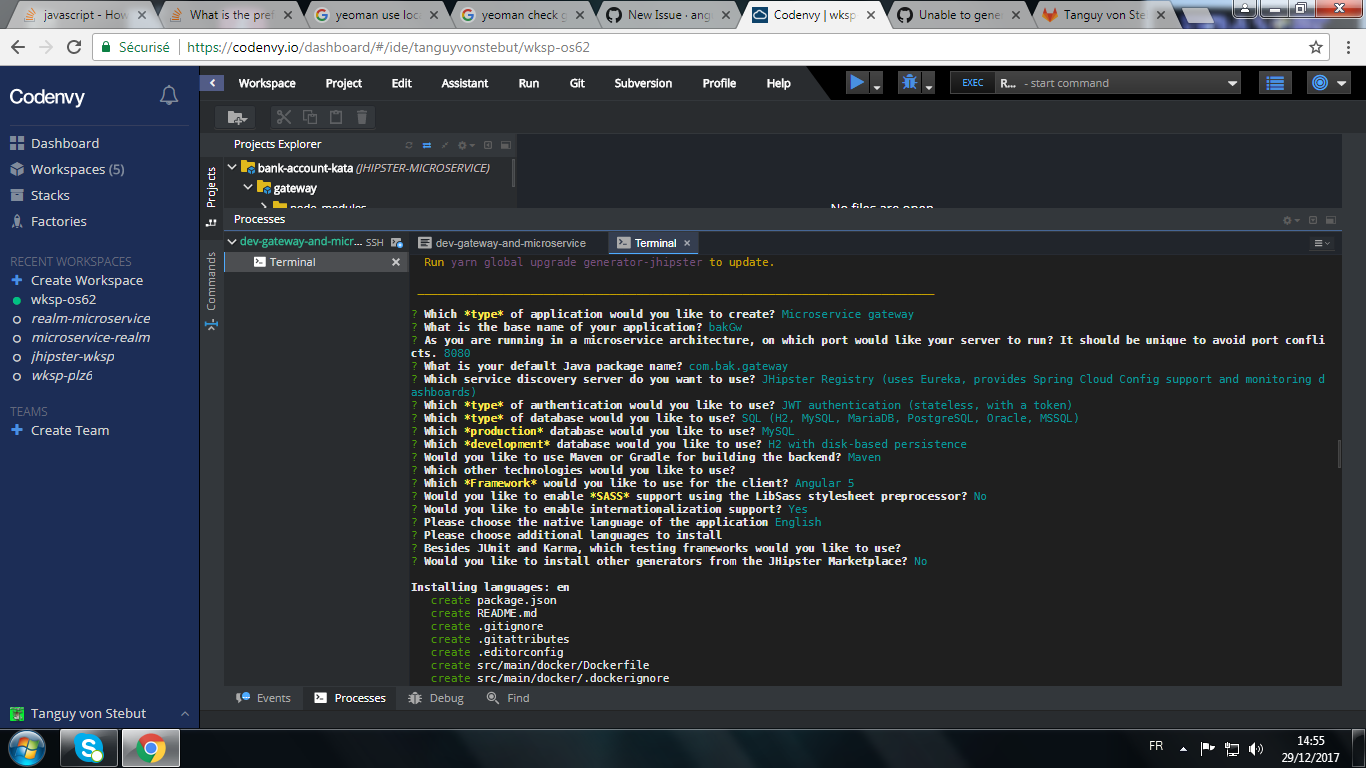Click the Run play button

(x=857, y=83)
